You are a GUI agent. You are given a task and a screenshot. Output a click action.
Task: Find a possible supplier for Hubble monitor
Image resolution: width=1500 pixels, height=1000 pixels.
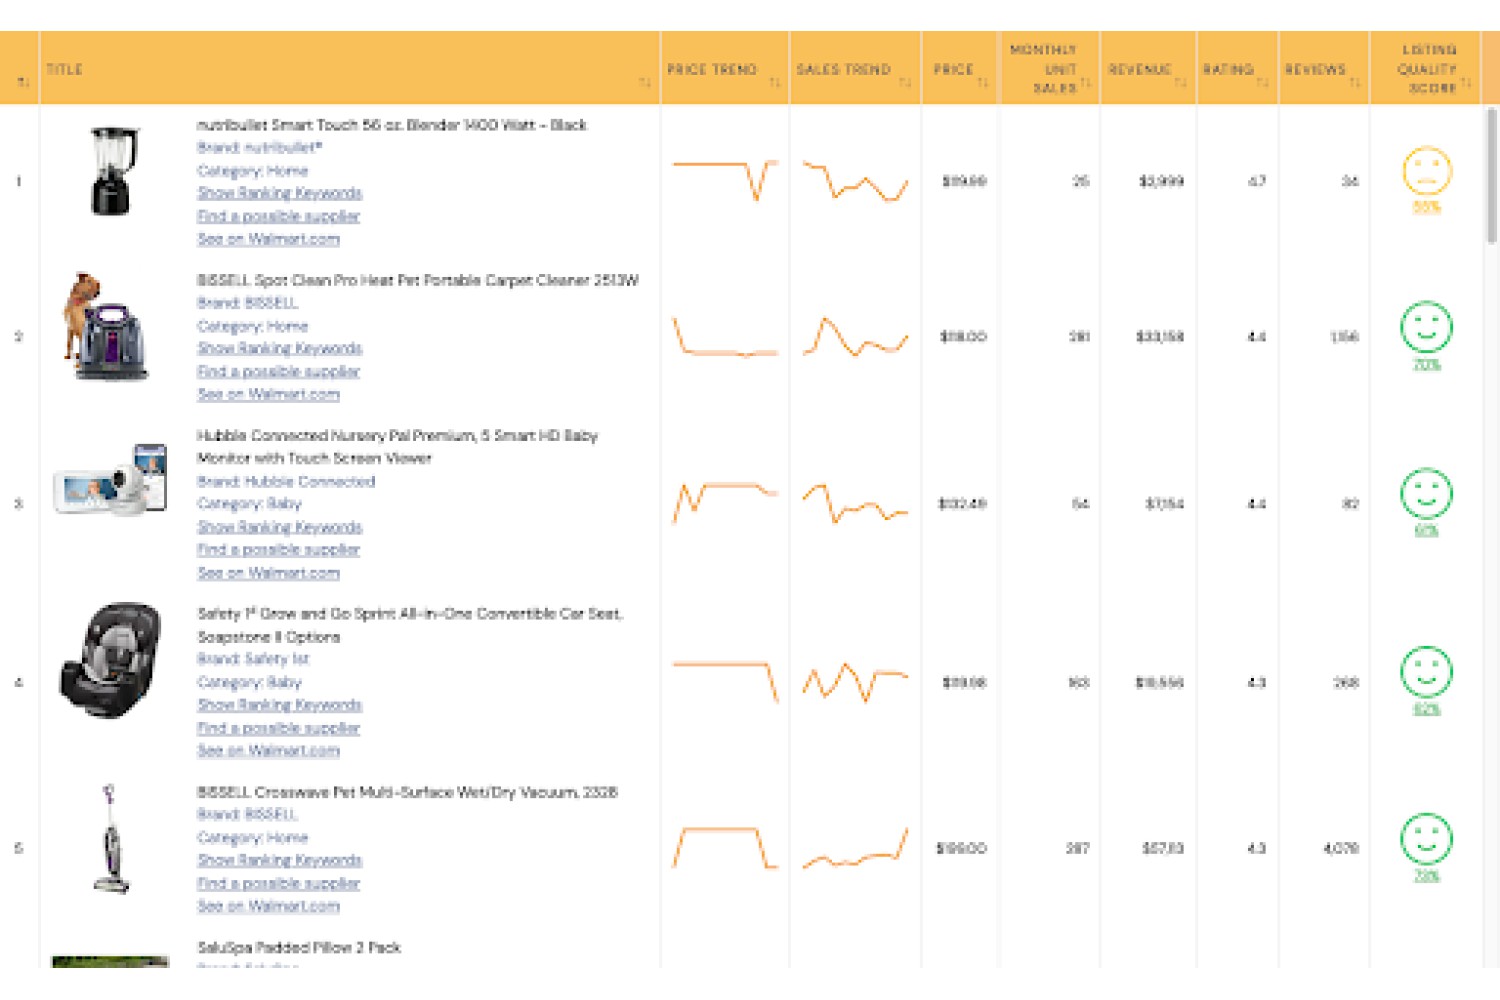[x=278, y=549]
